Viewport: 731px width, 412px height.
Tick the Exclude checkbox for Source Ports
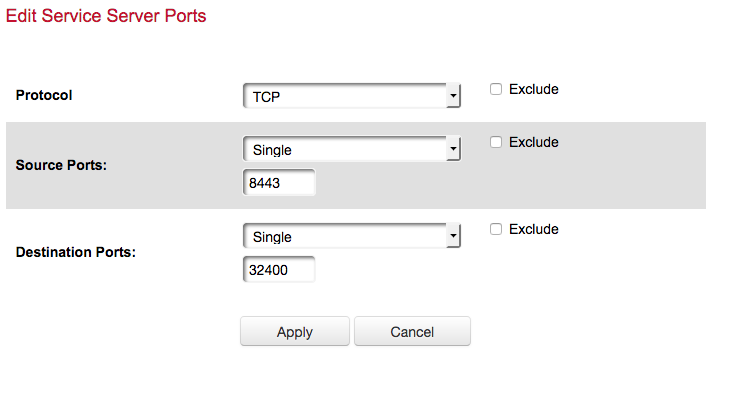496,142
